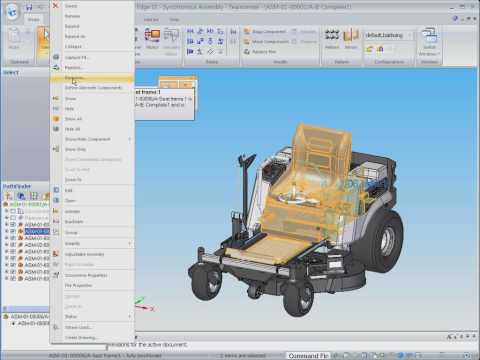Screen dimensions: 480x360
Task: Expand the highlighted assembly node in PathFinder
Action: (x=6, y=231)
